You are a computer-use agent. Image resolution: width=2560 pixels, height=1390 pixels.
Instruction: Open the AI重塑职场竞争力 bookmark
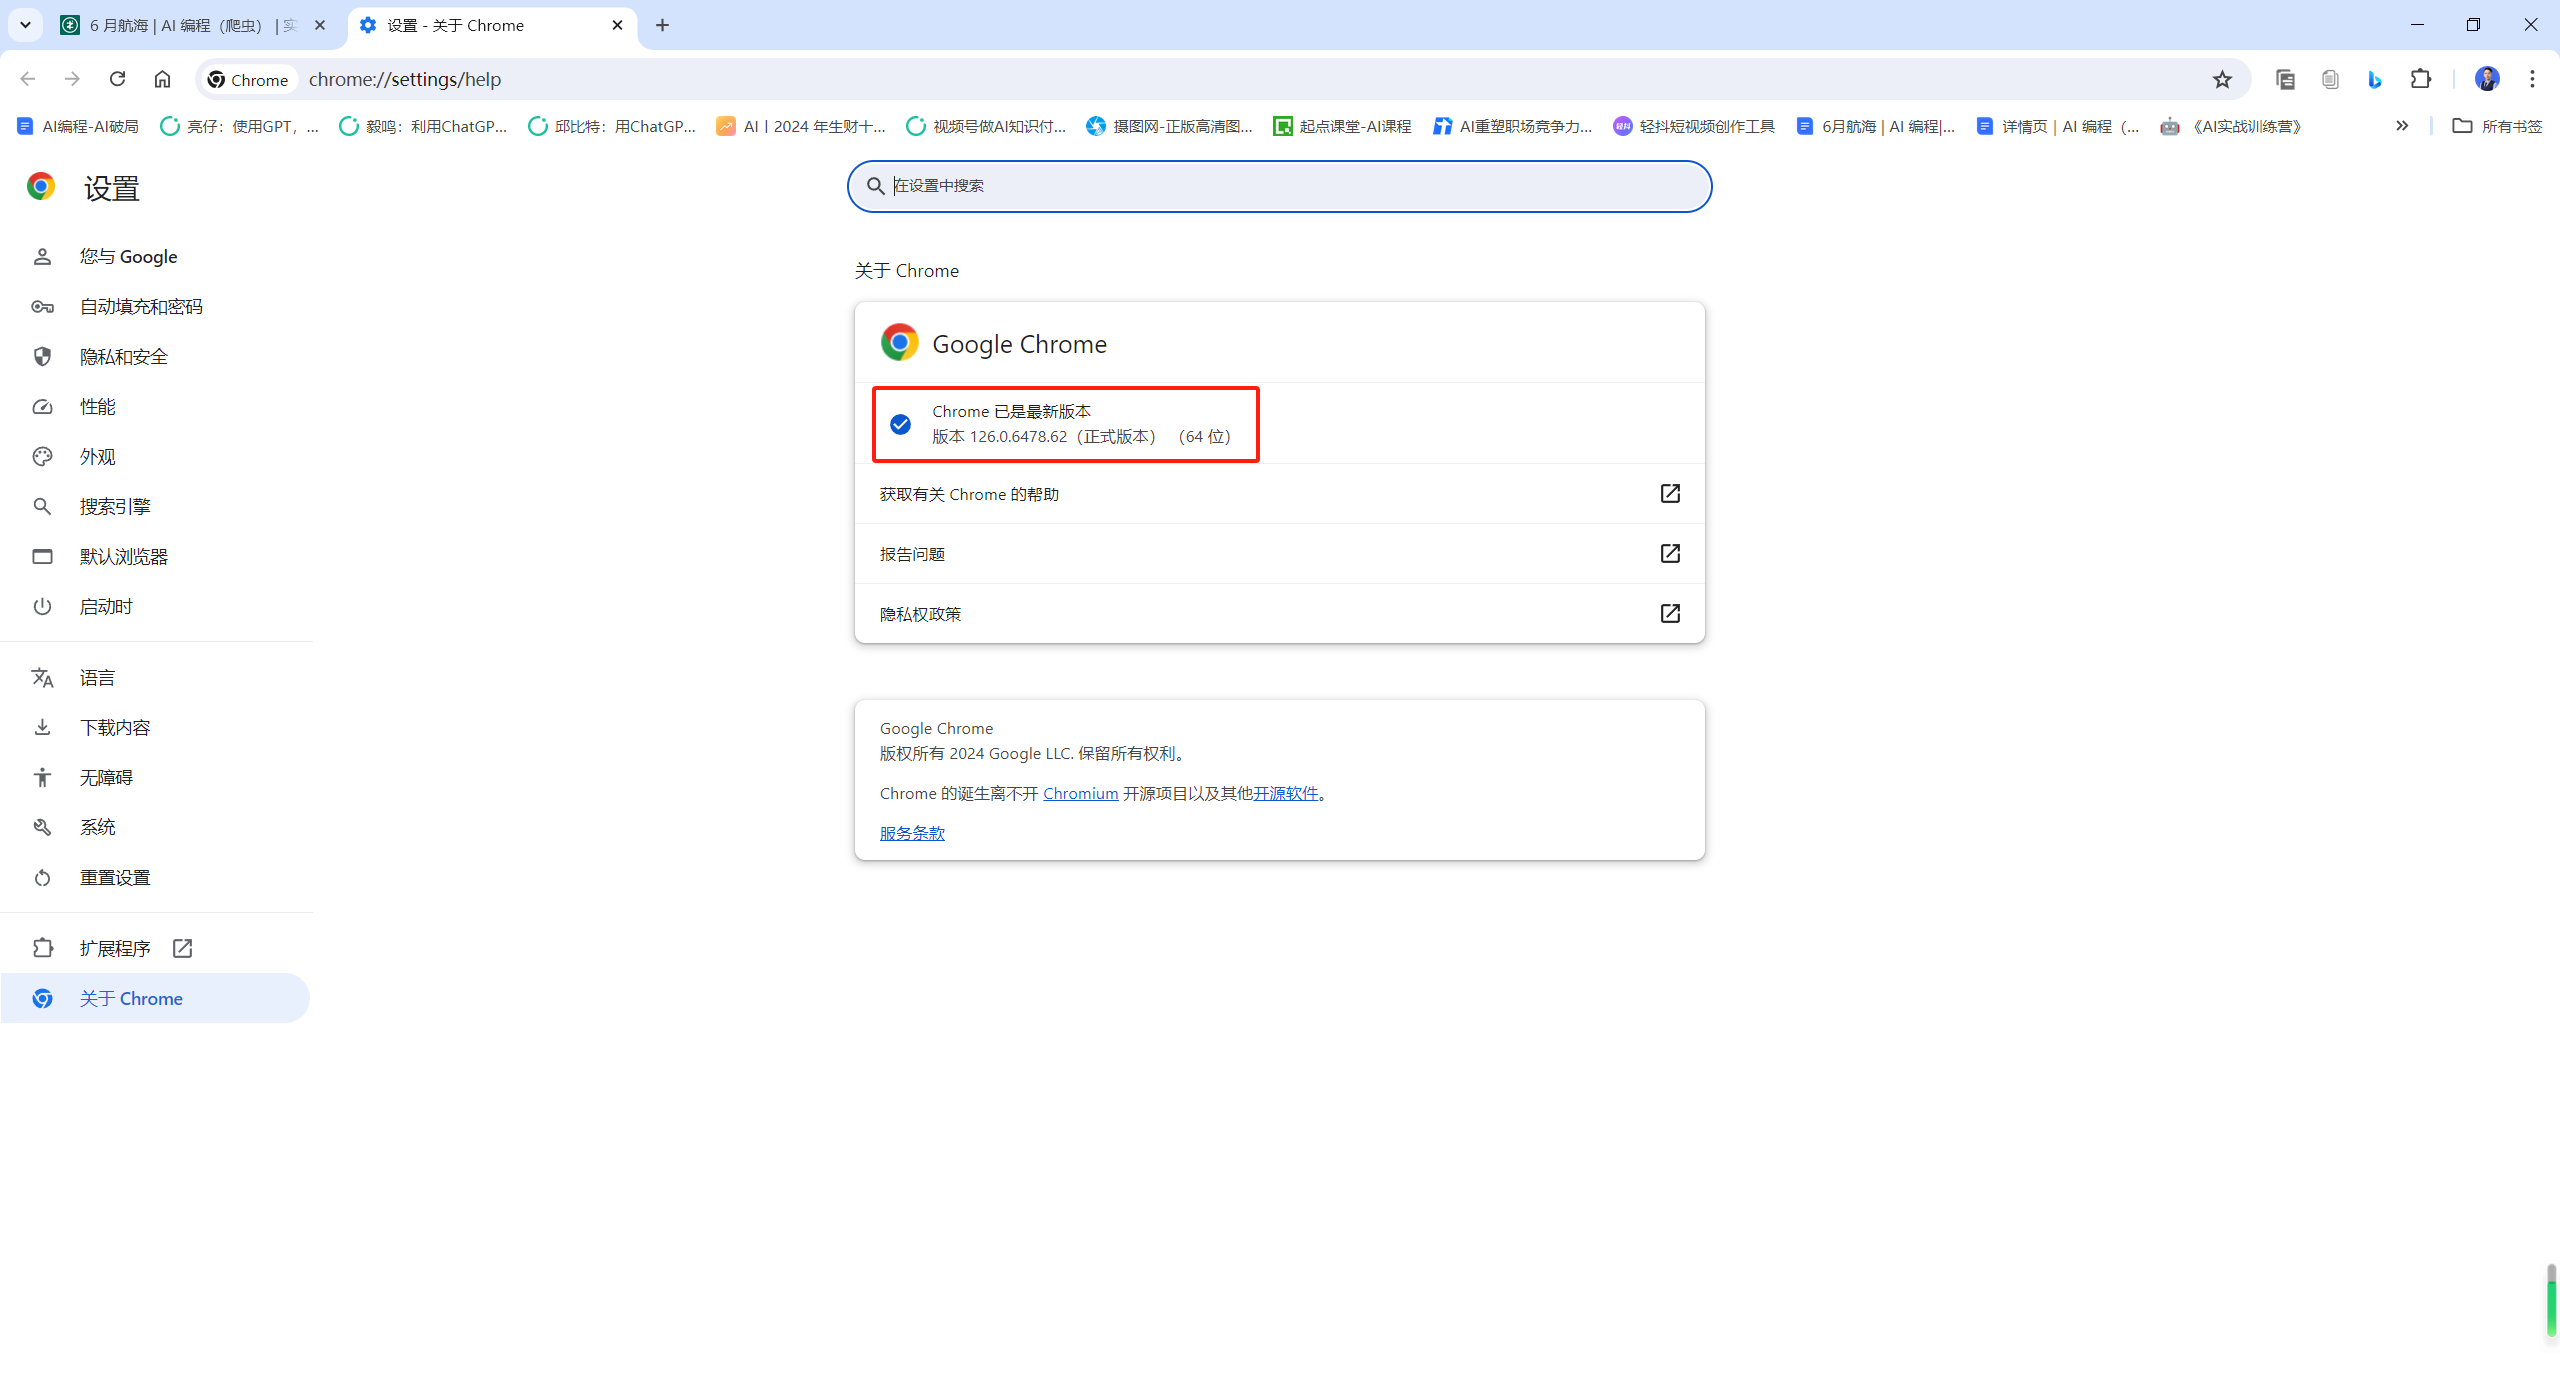point(1513,126)
